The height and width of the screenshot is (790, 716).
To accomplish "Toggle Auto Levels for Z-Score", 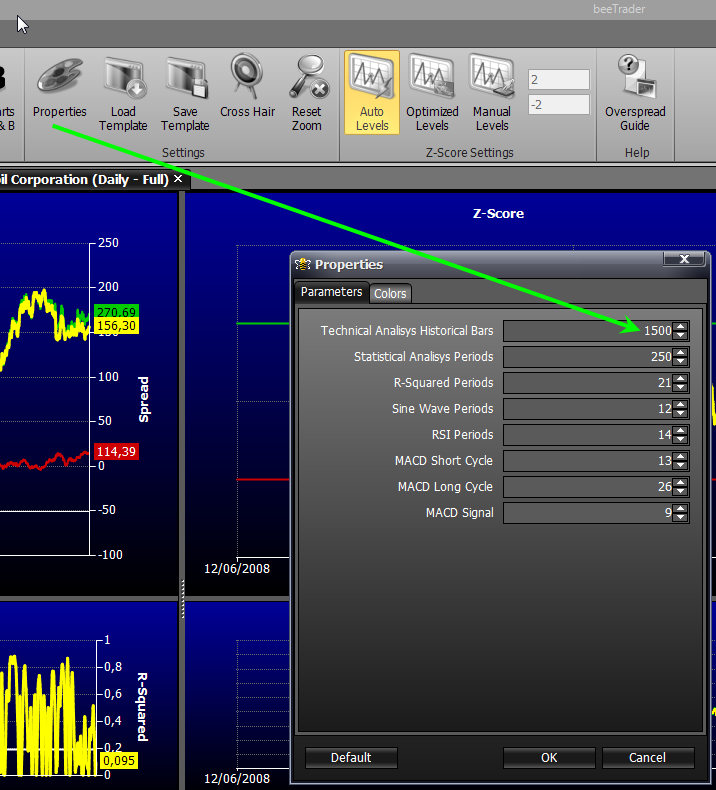I will pyautogui.click(x=372, y=92).
